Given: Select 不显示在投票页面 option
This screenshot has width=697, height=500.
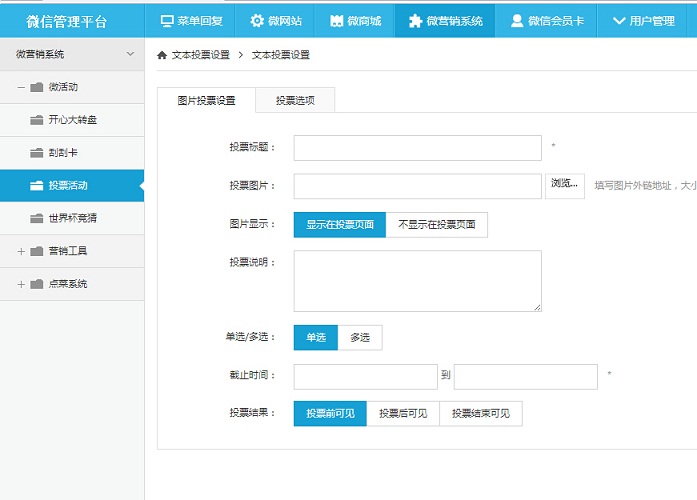Looking at the screenshot, I should (x=437, y=224).
